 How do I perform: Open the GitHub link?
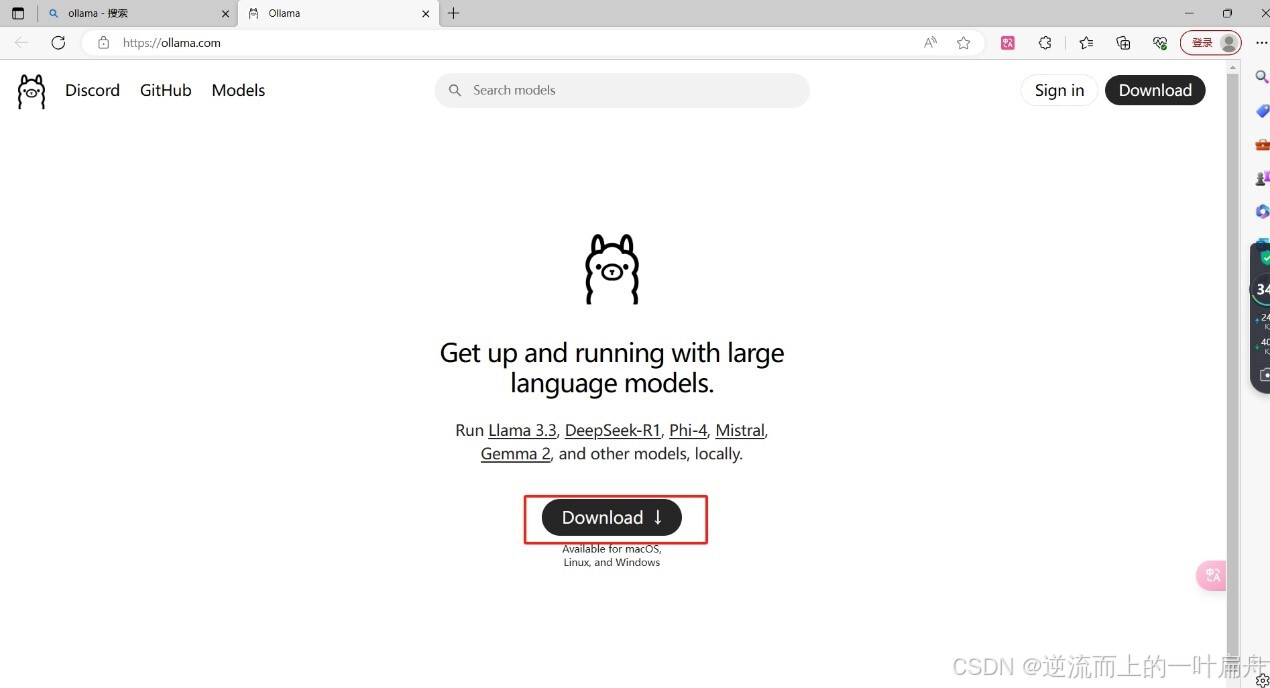(166, 90)
